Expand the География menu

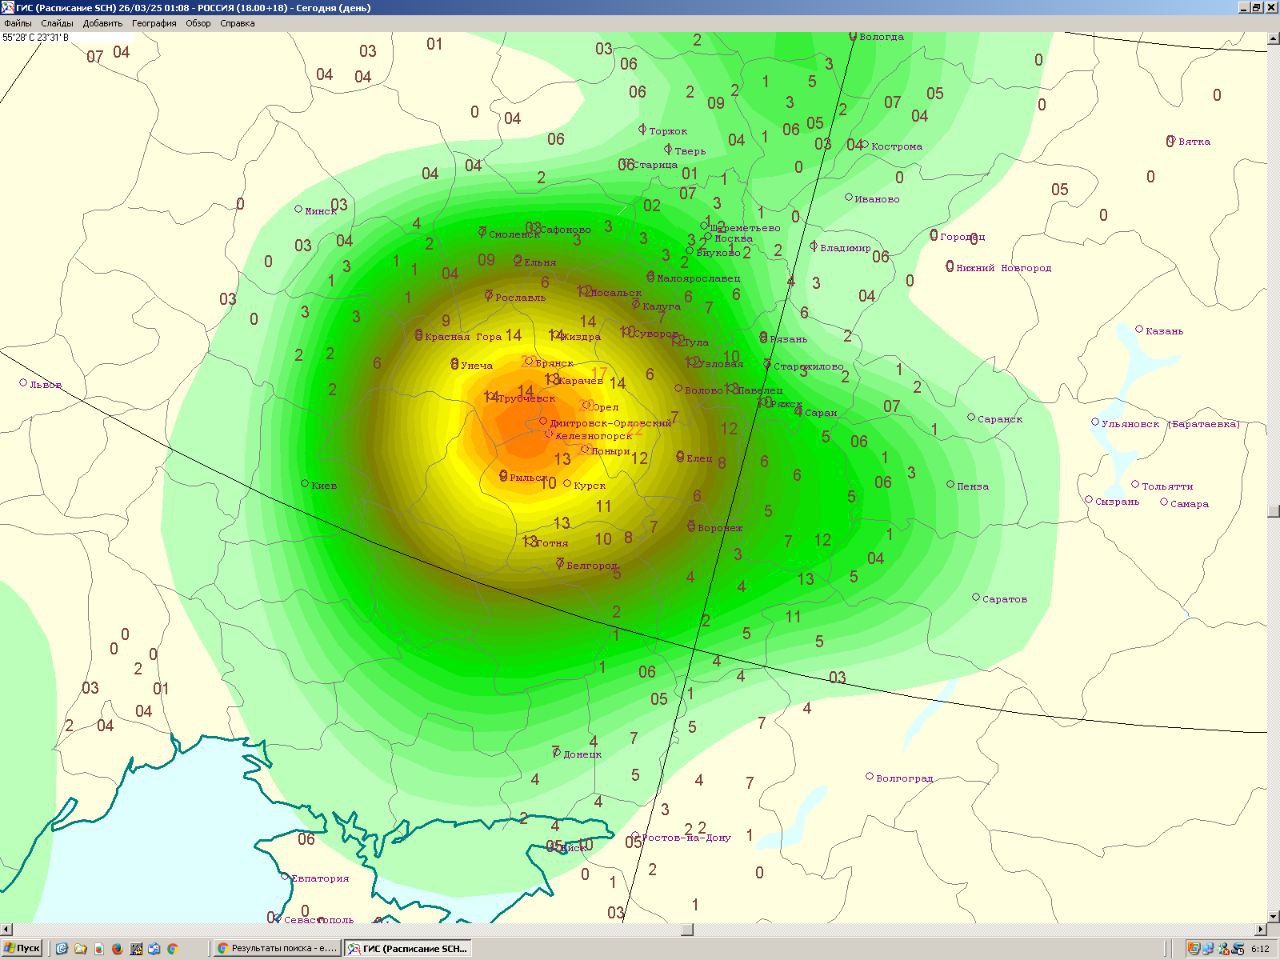tap(154, 23)
